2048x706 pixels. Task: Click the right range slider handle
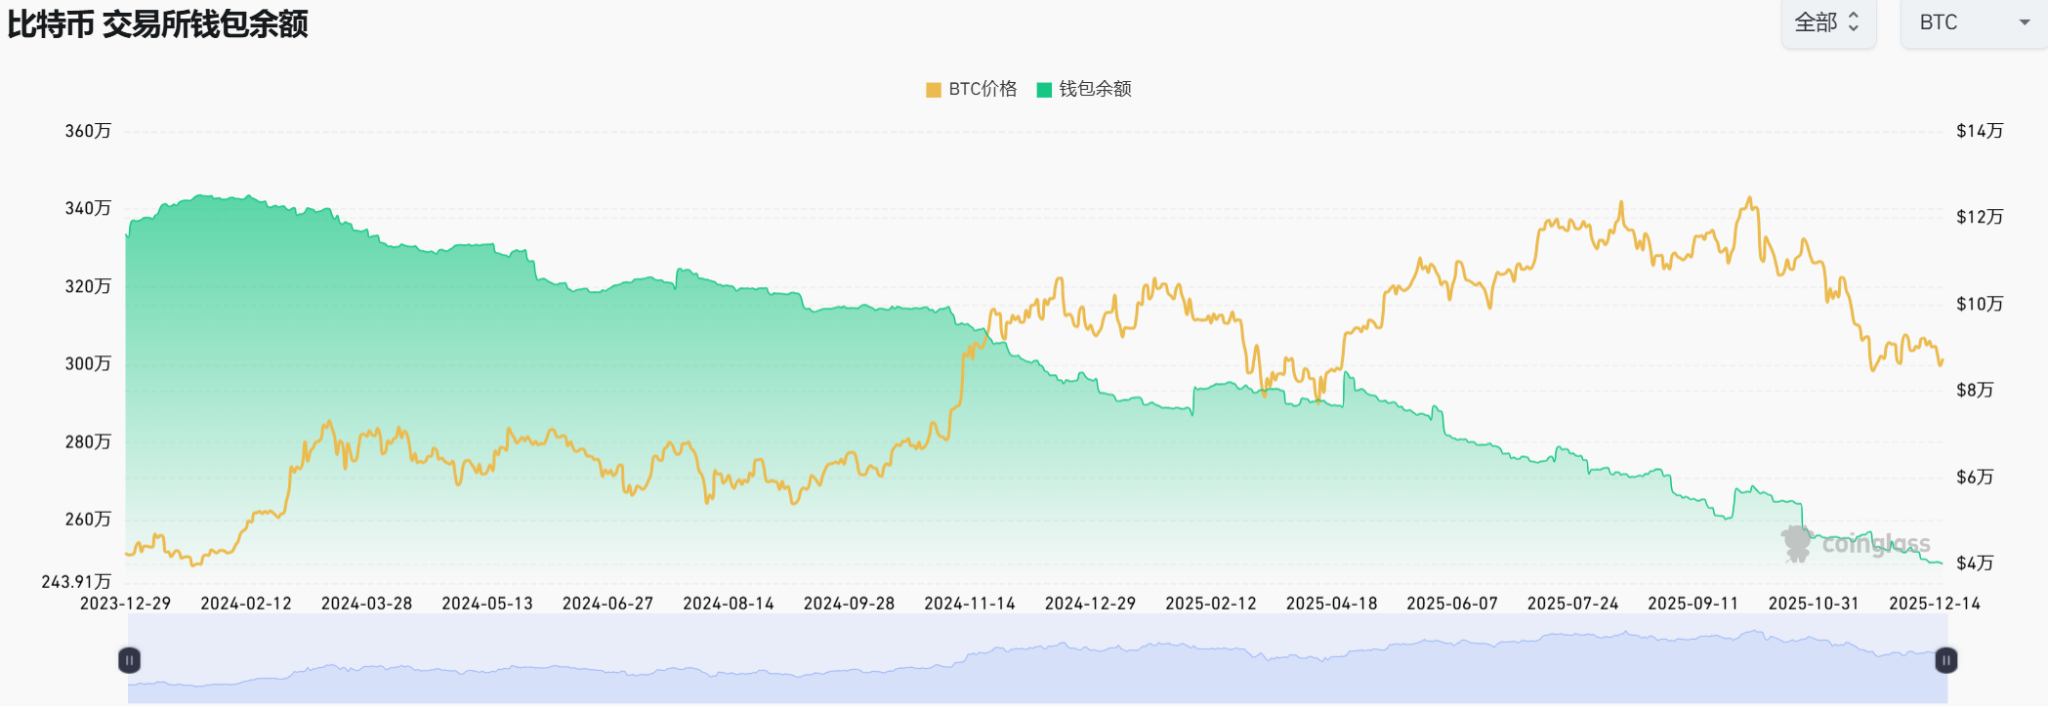(x=1946, y=660)
